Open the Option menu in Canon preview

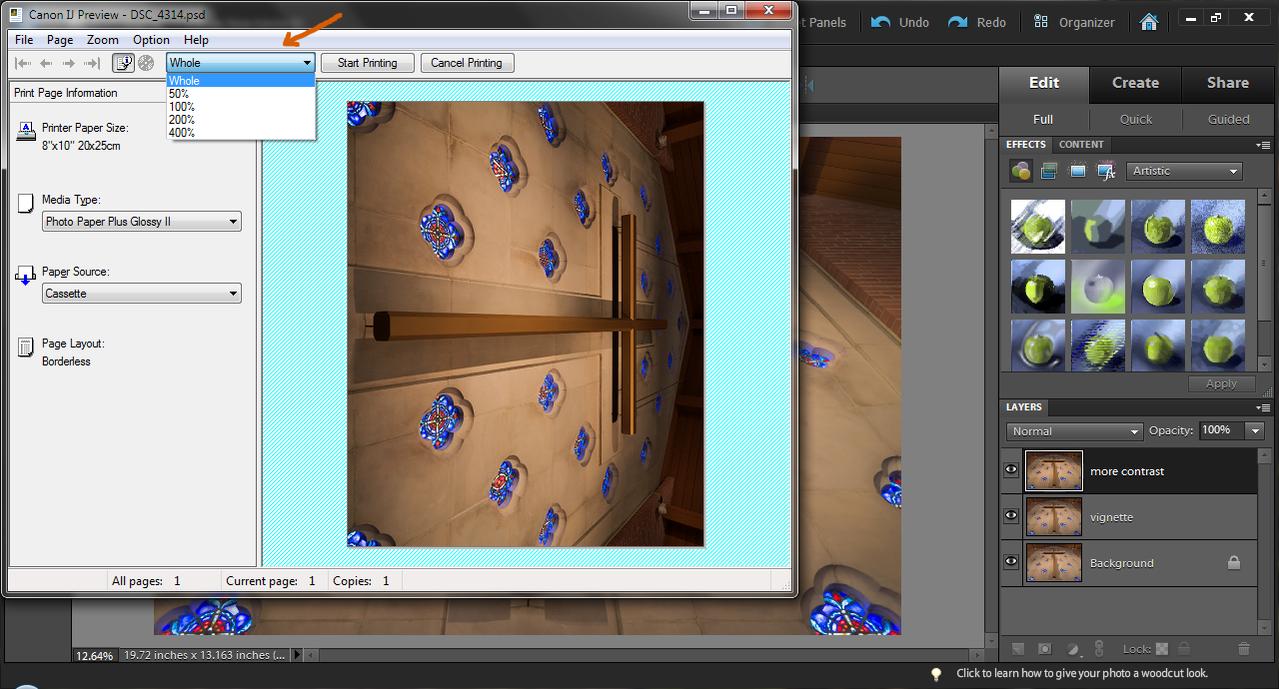151,40
